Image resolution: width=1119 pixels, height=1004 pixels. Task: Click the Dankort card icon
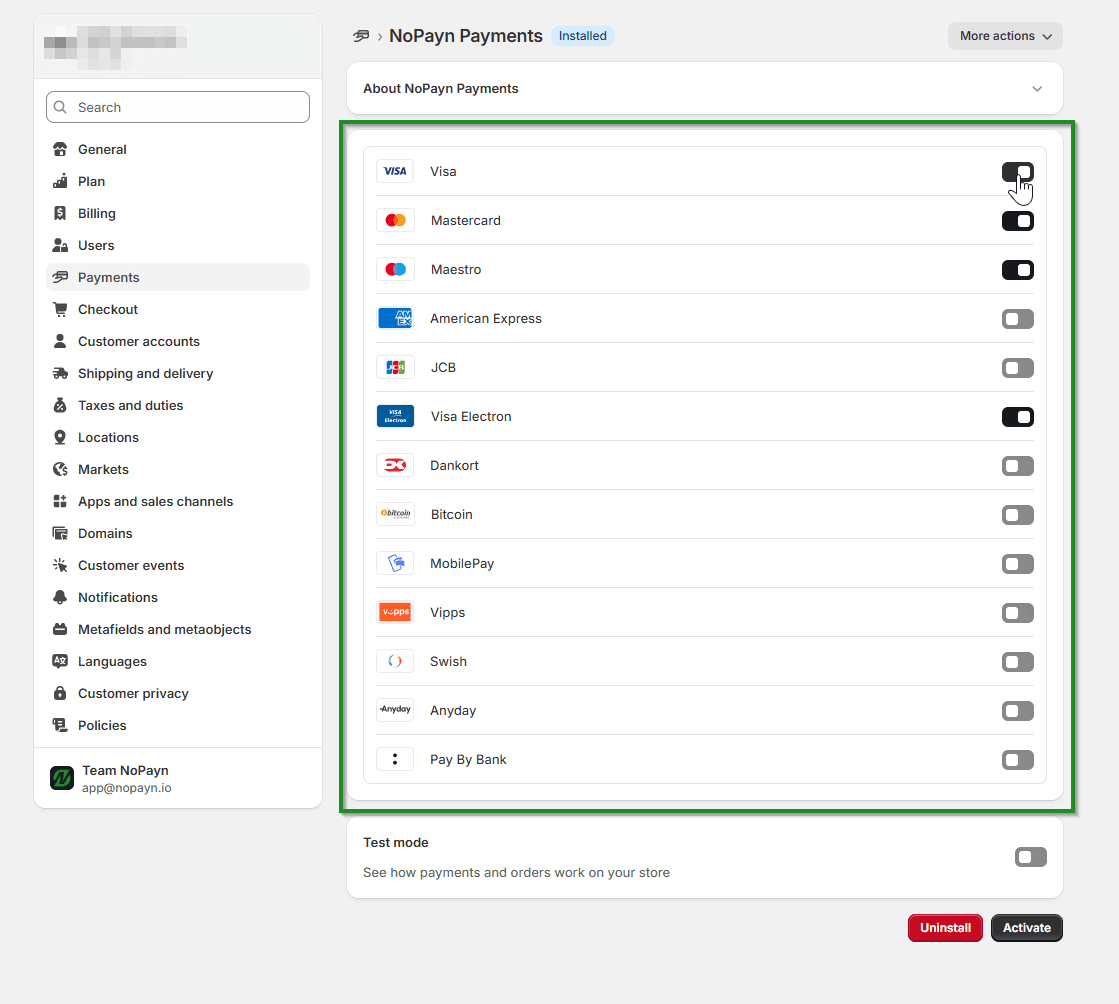[395, 464]
